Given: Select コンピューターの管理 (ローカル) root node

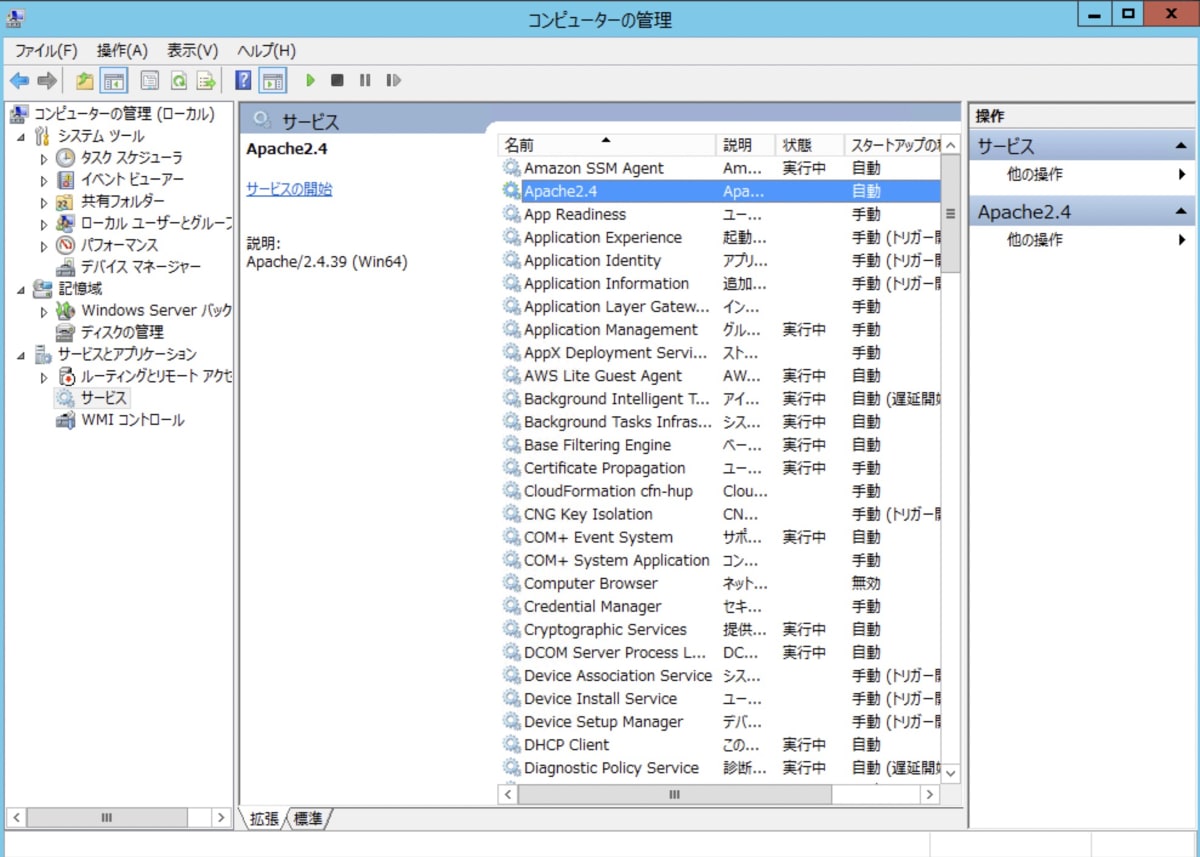Looking at the screenshot, I should point(124,113).
